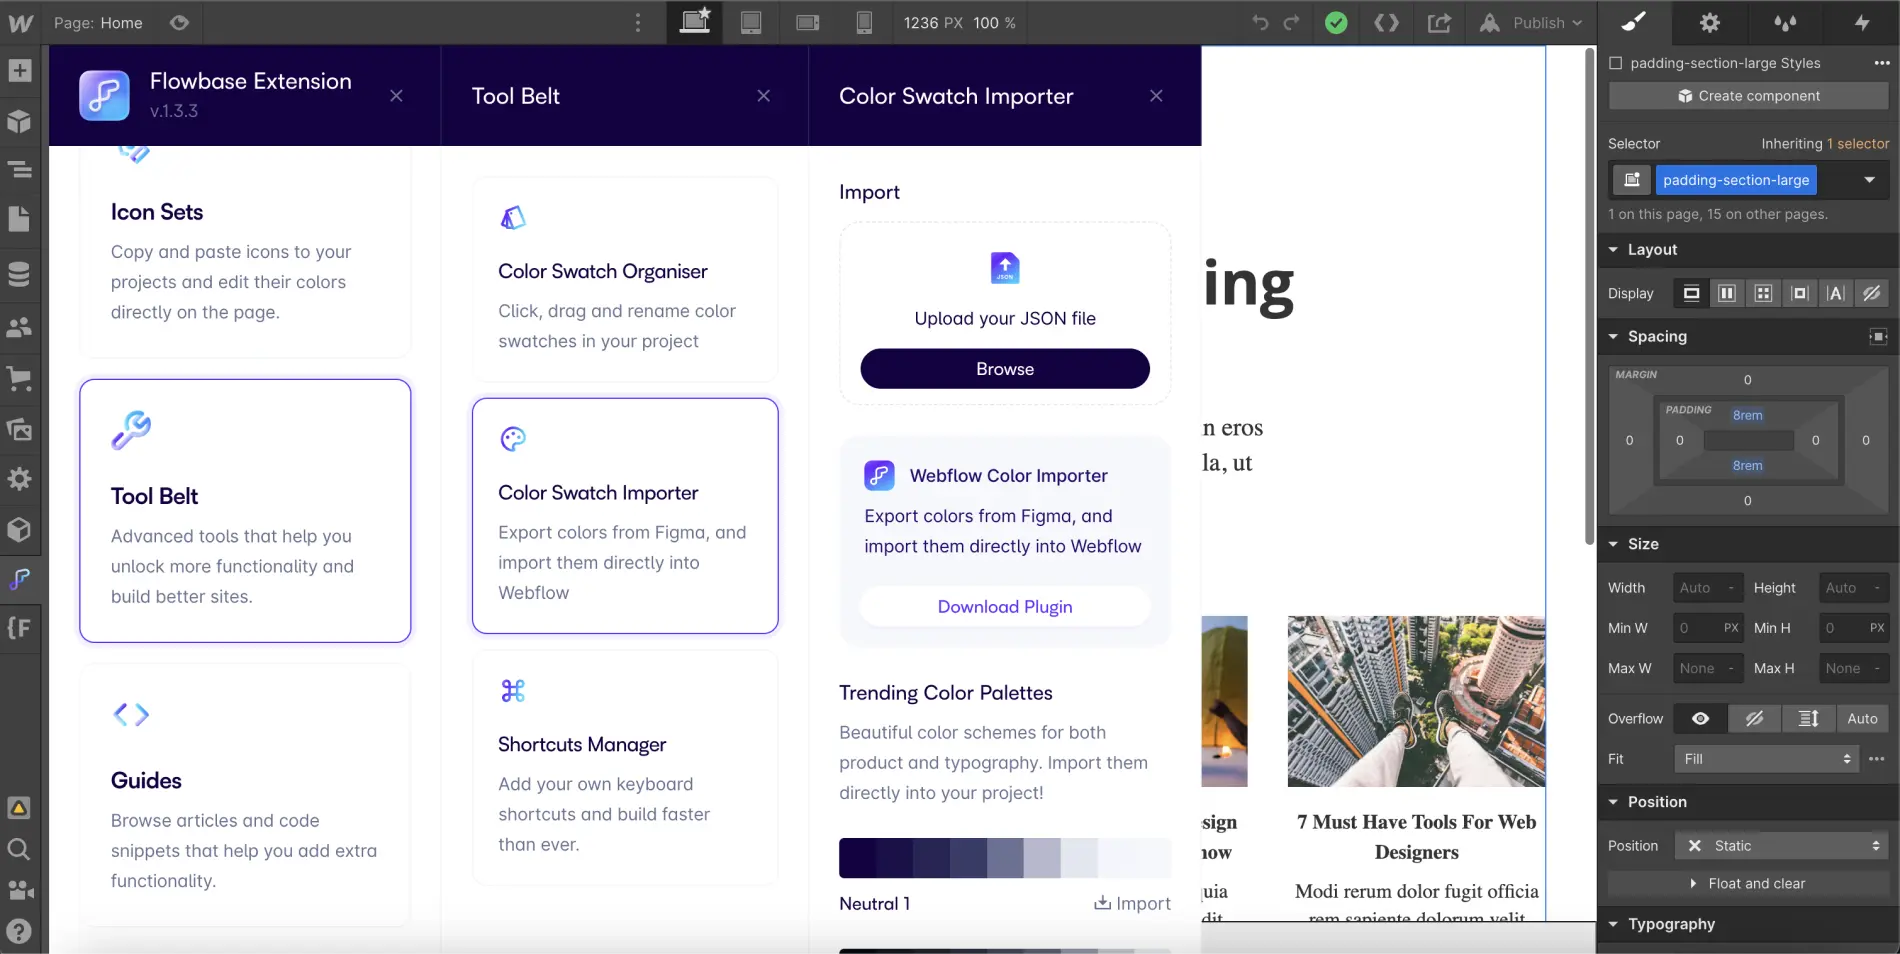Switch to the Style Manager drops tab

coord(1786,22)
